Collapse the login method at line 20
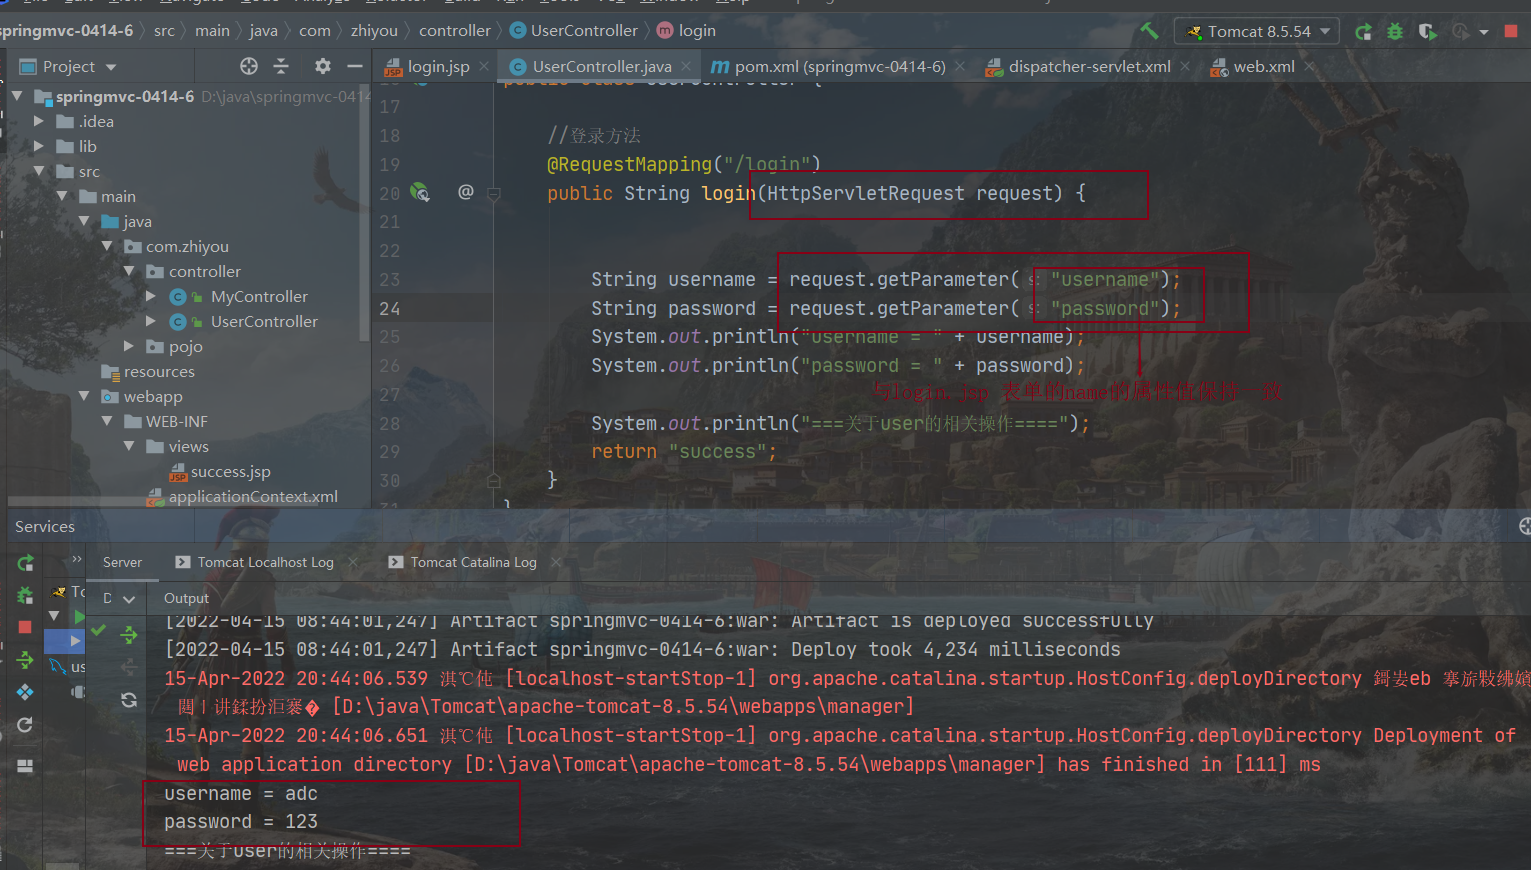 [494, 193]
